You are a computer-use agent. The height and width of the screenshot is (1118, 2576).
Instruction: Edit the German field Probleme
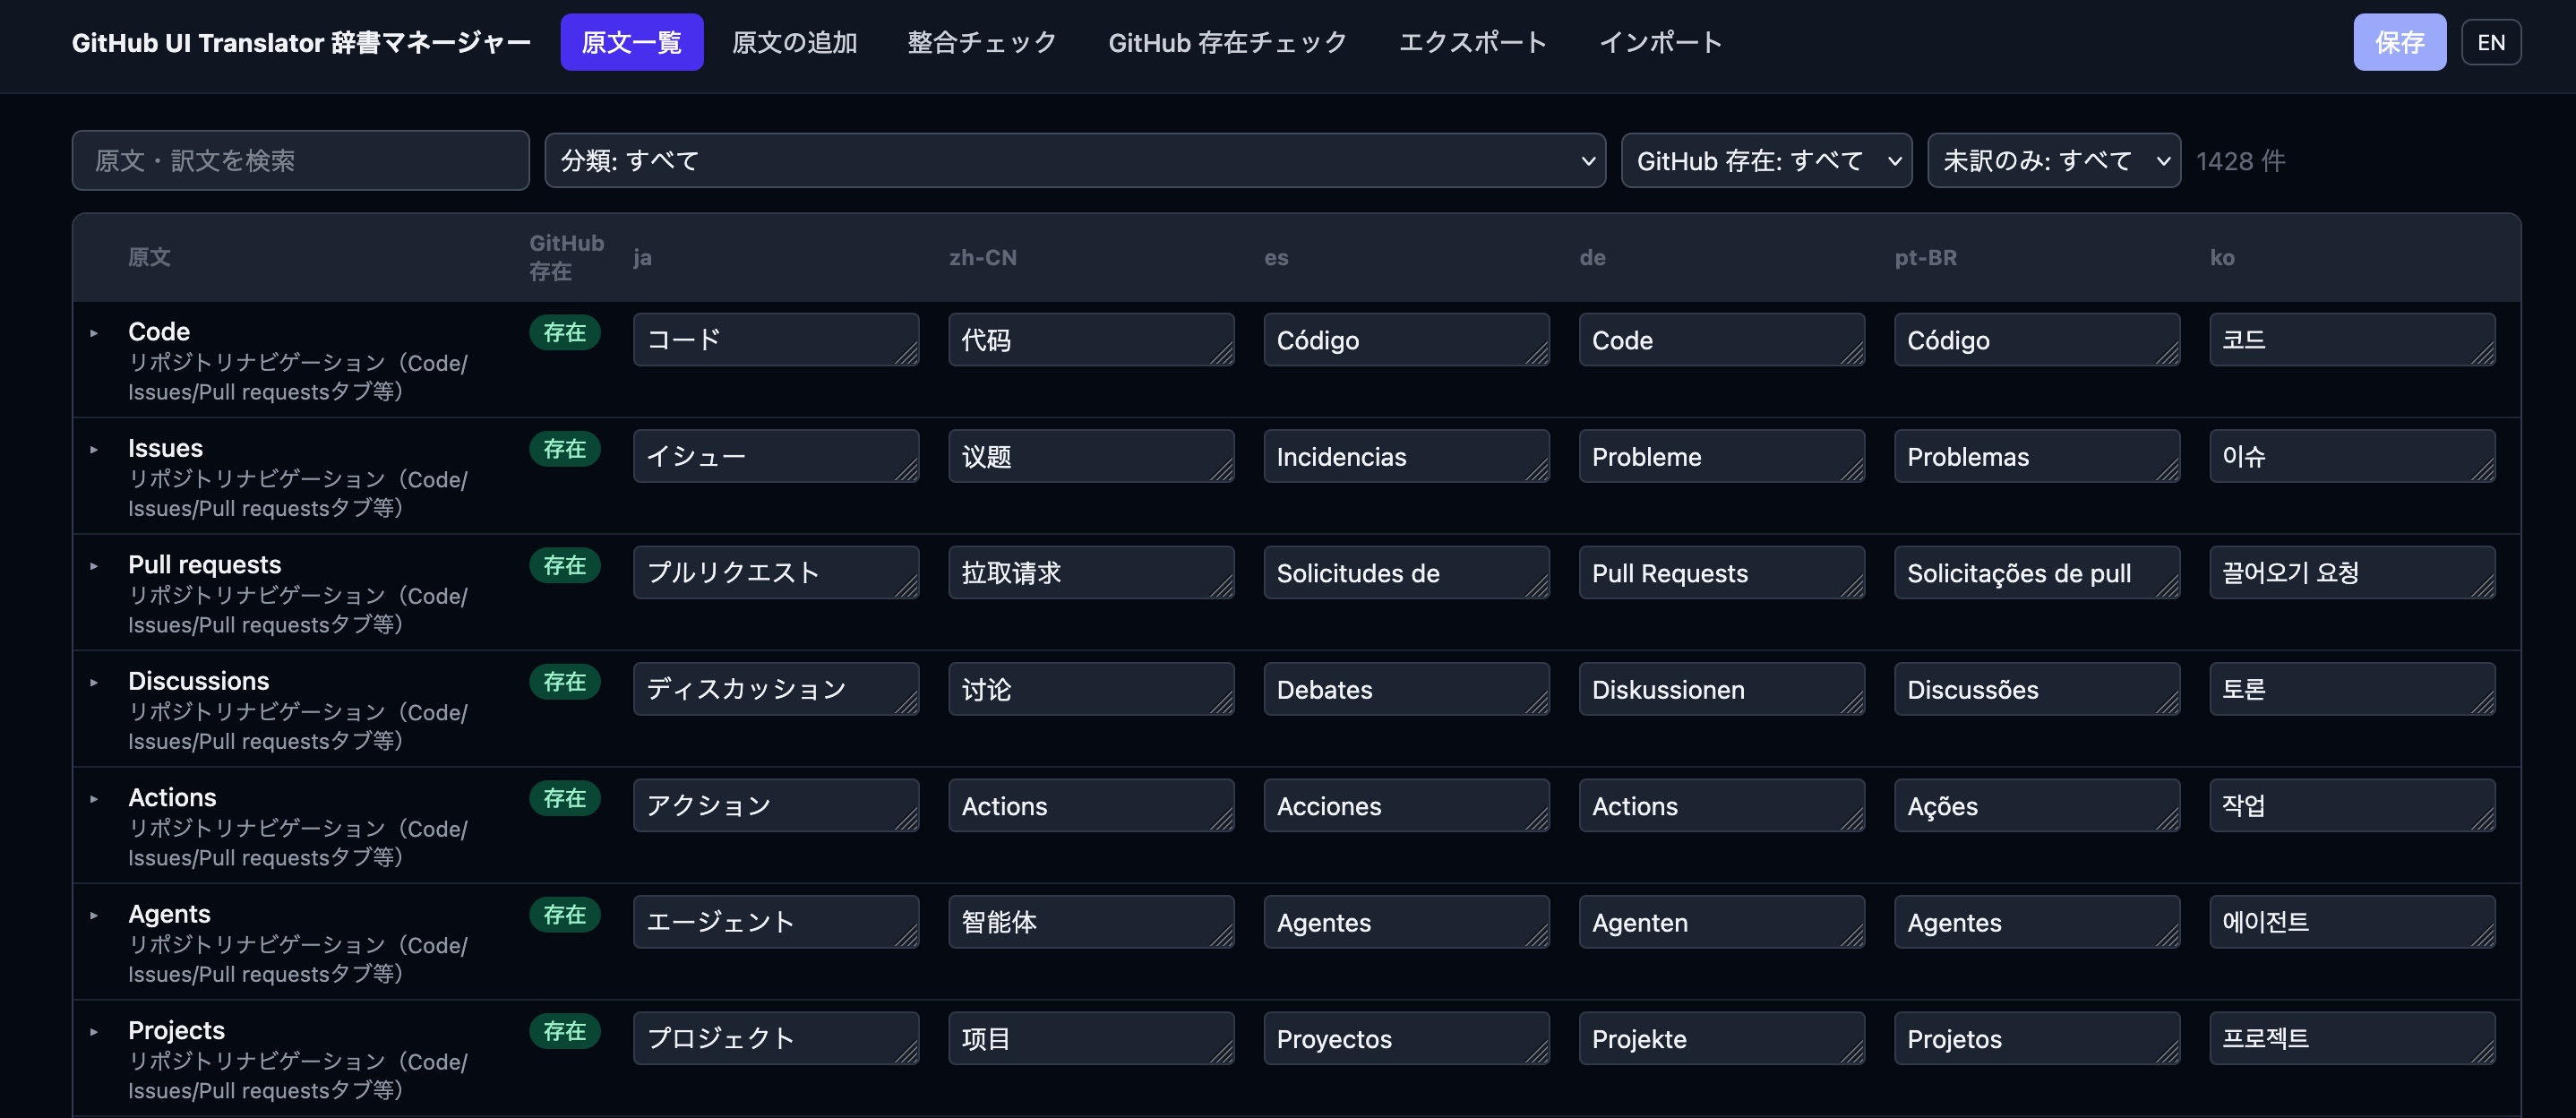click(x=1721, y=456)
